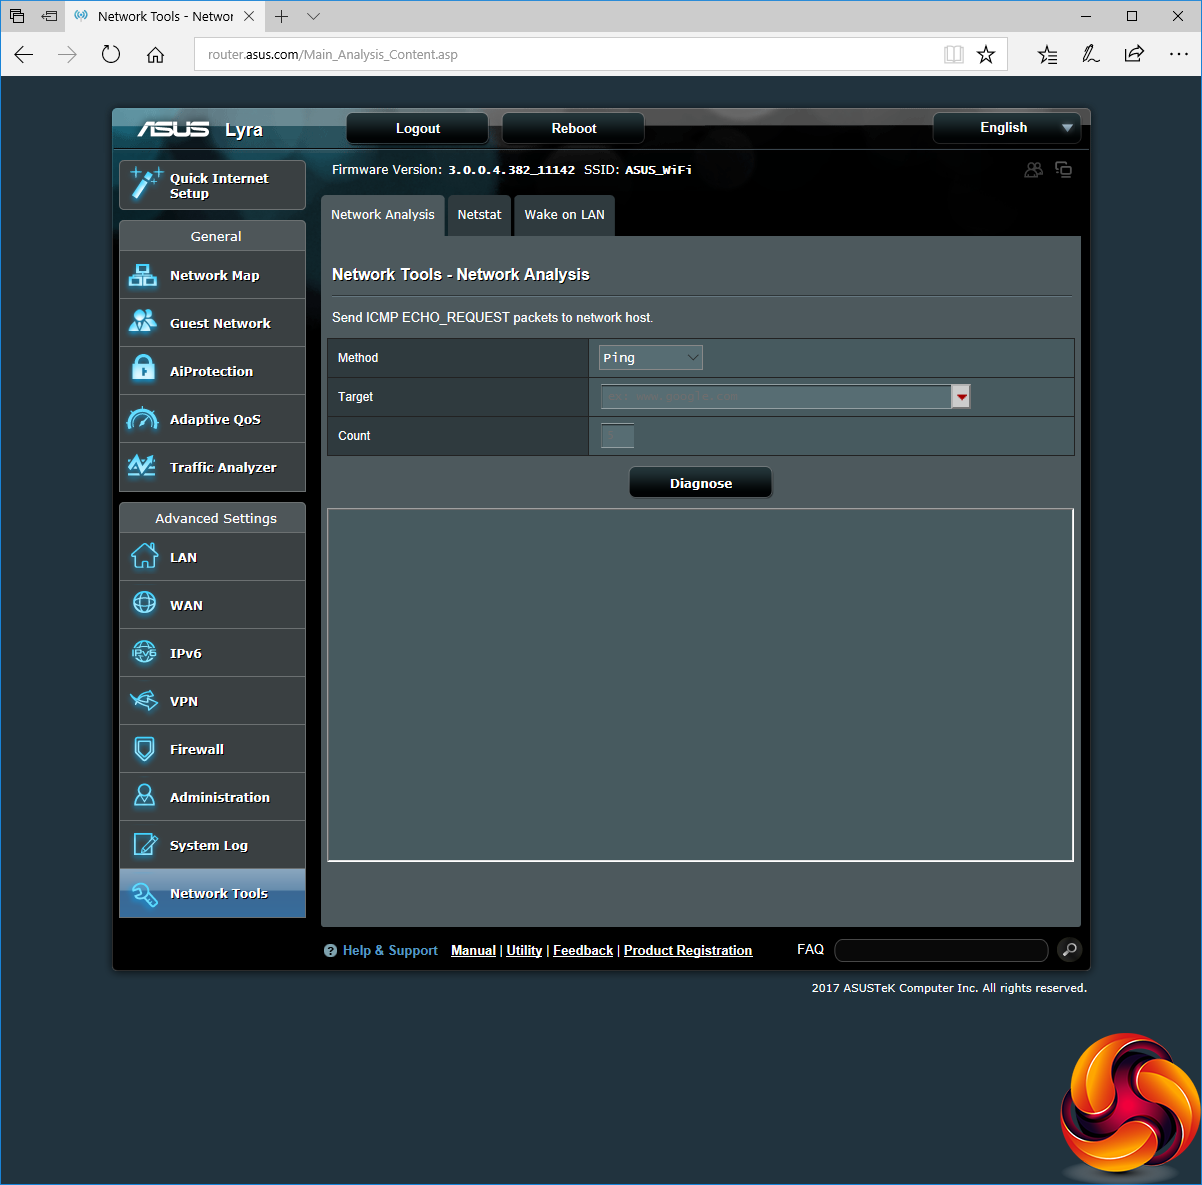Image resolution: width=1202 pixels, height=1185 pixels.
Task: Open the Network Map page
Action: [x=212, y=275]
